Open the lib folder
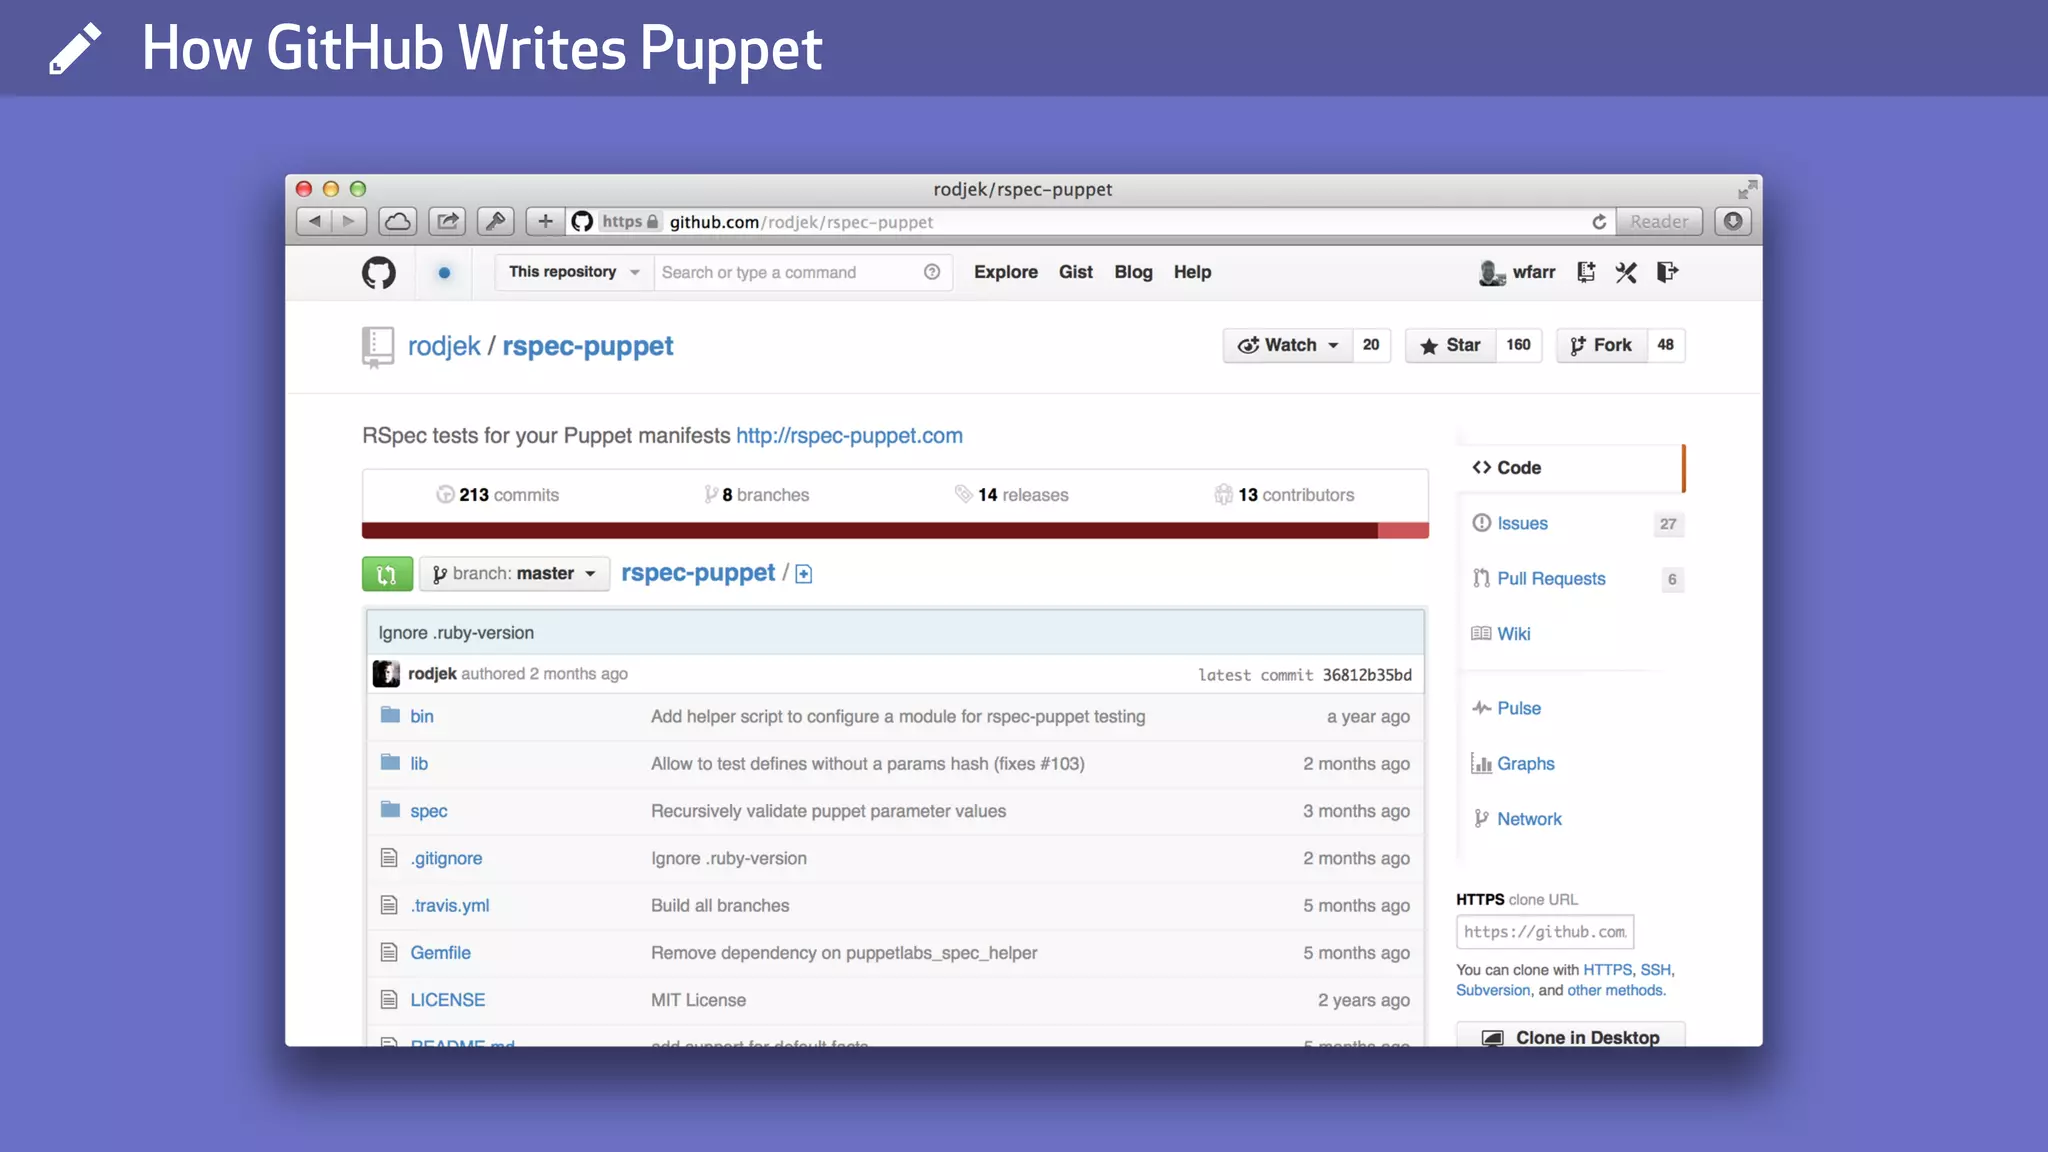 418,764
